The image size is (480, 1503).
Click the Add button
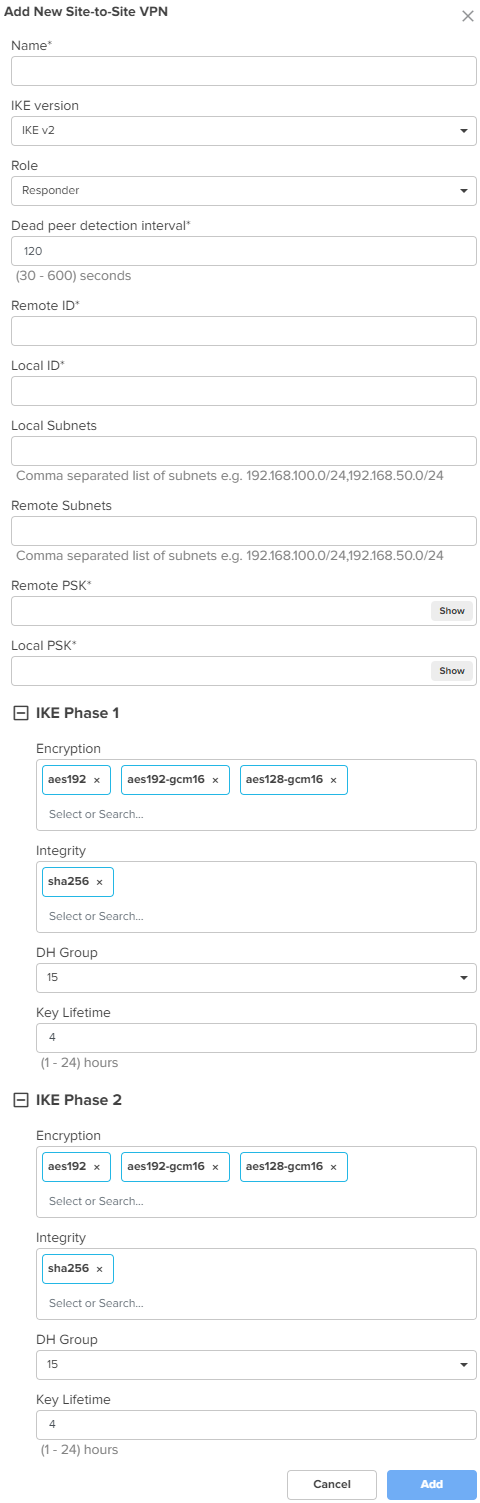click(x=432, y=1484)
